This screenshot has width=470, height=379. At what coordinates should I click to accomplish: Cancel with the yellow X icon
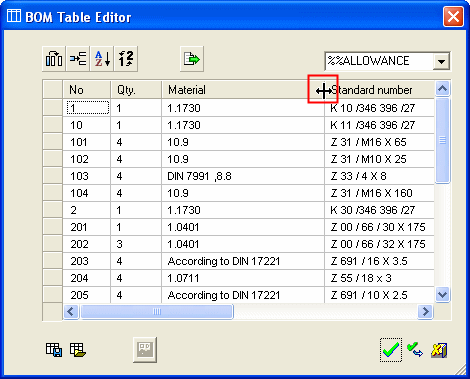tap(439, 350)
